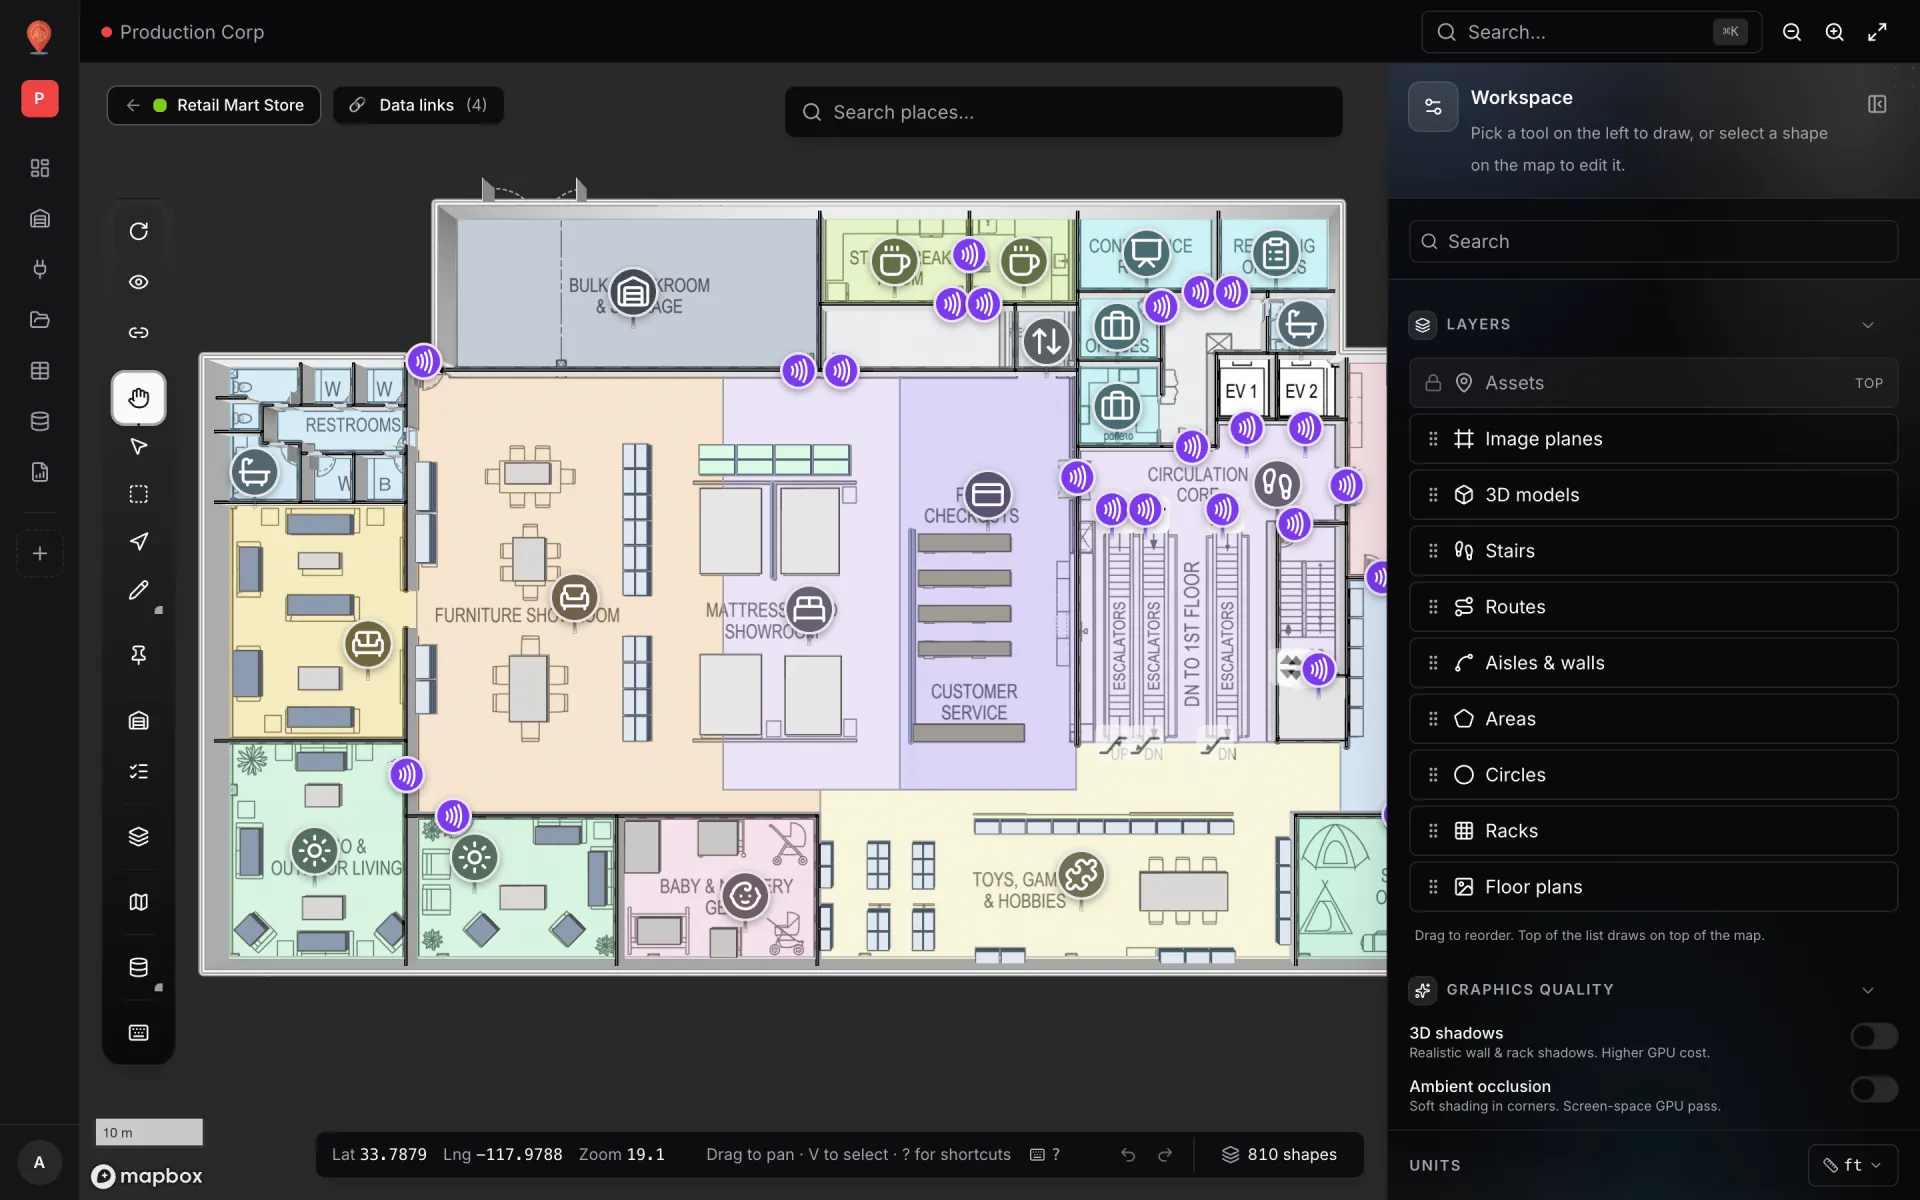Open user avatar A menu

click(39, 1162)
